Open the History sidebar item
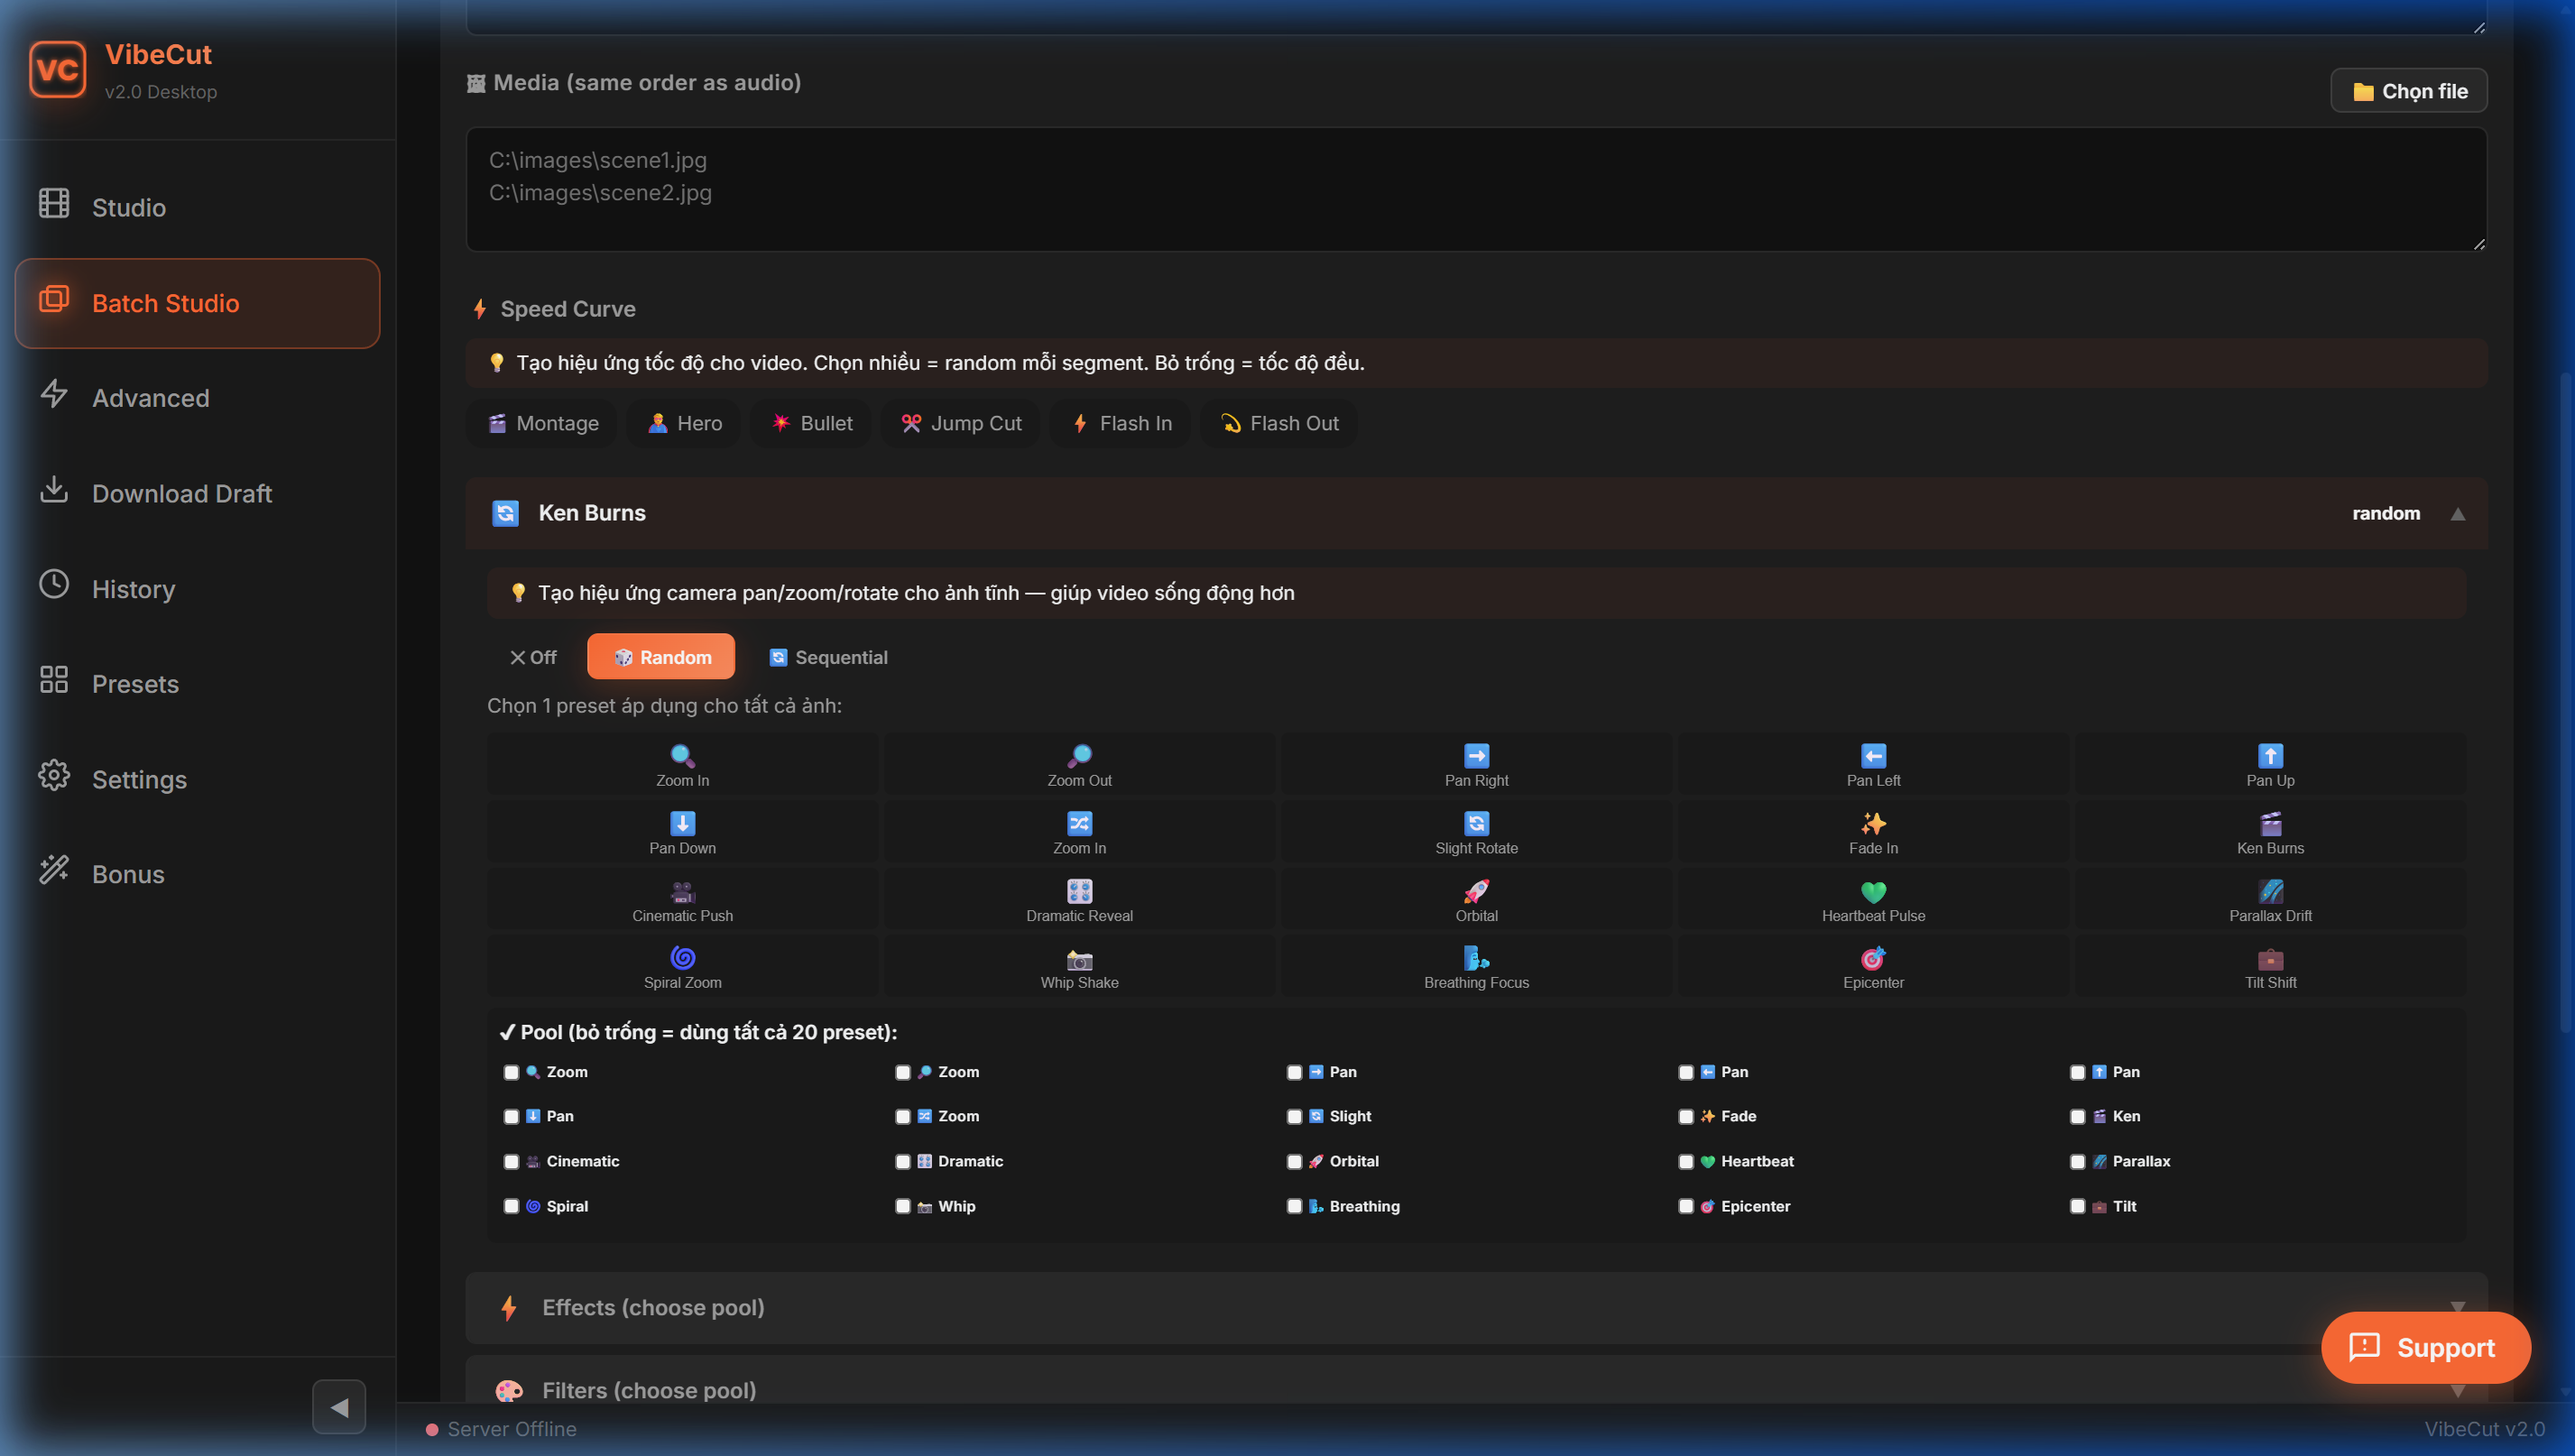Screen dimensions: 2575x1456 pos(197,589)
